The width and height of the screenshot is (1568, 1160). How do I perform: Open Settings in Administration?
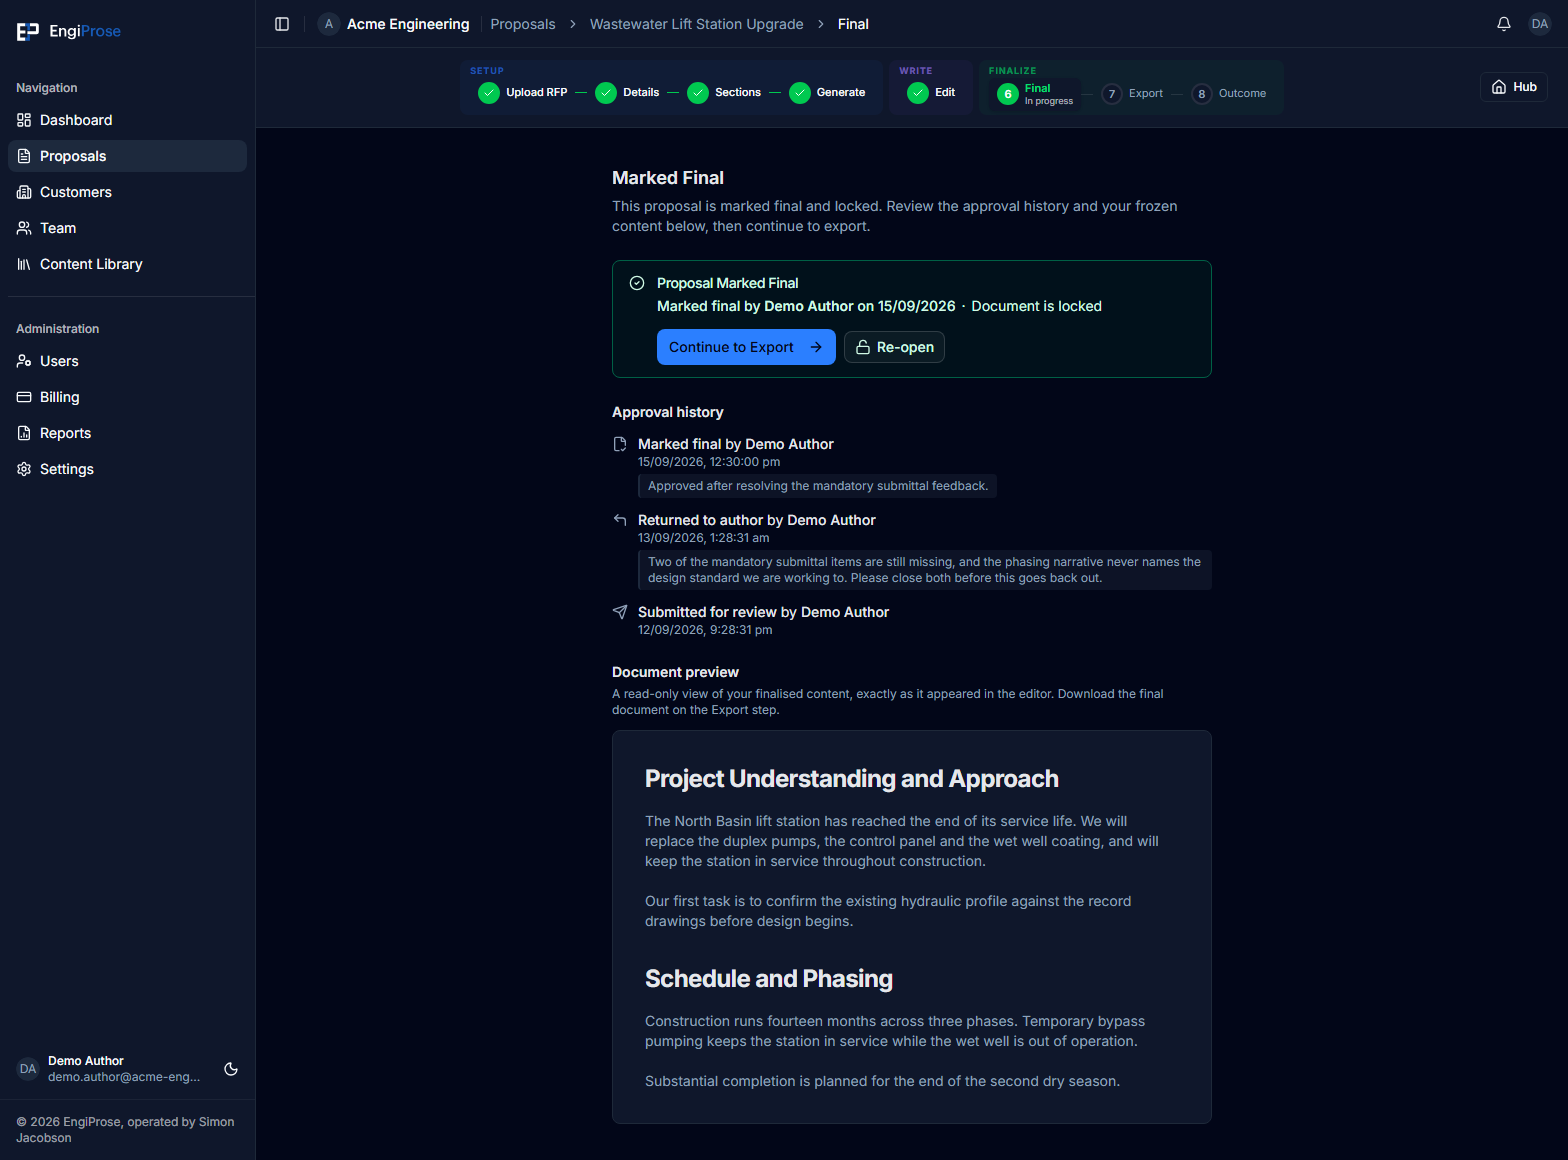pos(127,469)
